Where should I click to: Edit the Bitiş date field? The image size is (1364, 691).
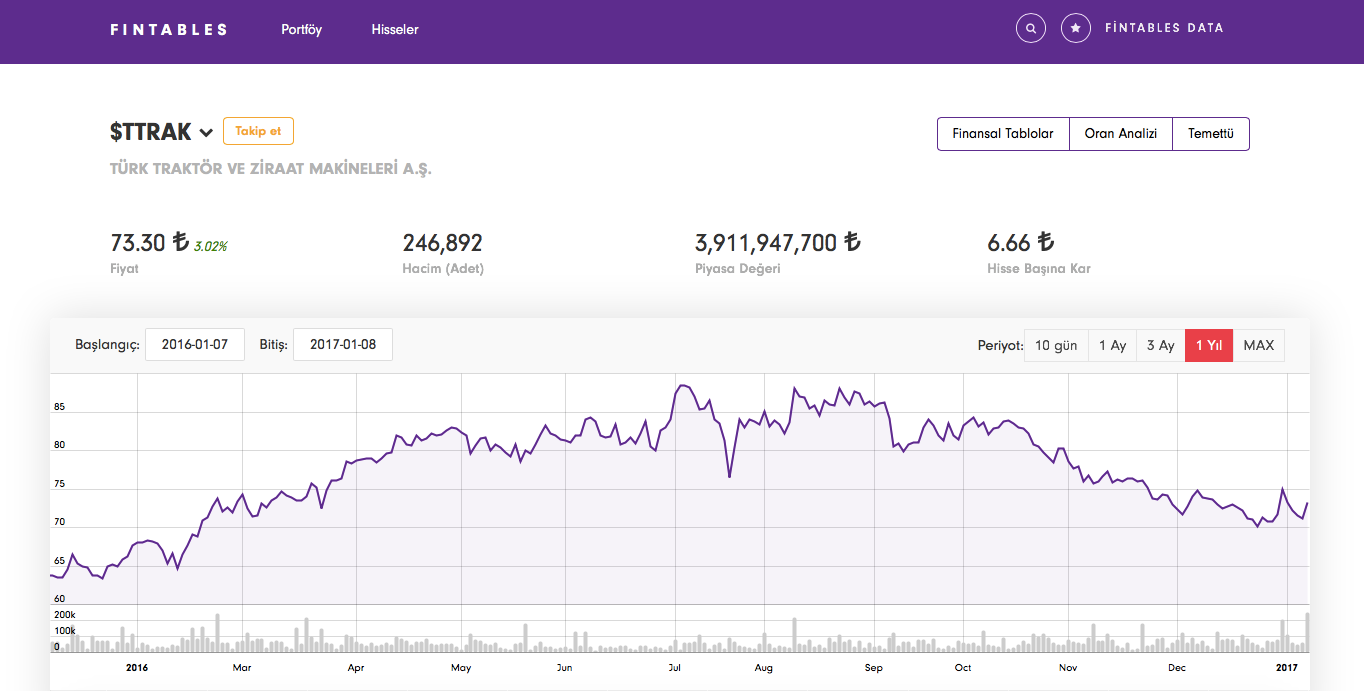point(343,344)
